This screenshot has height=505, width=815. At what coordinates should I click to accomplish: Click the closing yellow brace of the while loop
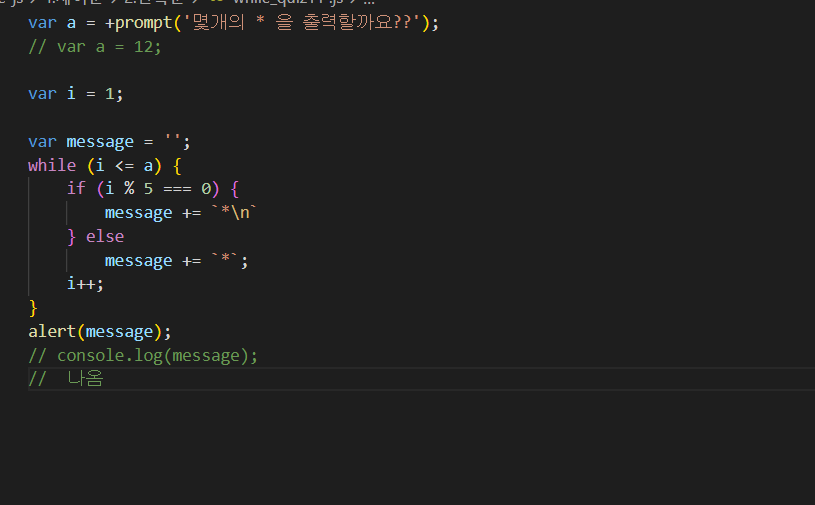tap(33, 308)
